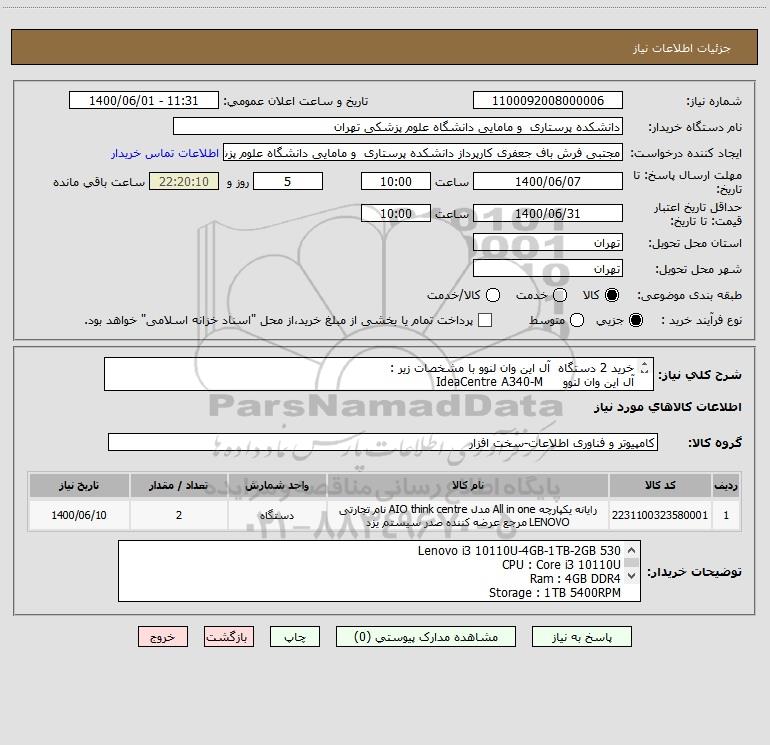
Task: Click the response deadline date 1400/06/07
Action: point(548,182)
